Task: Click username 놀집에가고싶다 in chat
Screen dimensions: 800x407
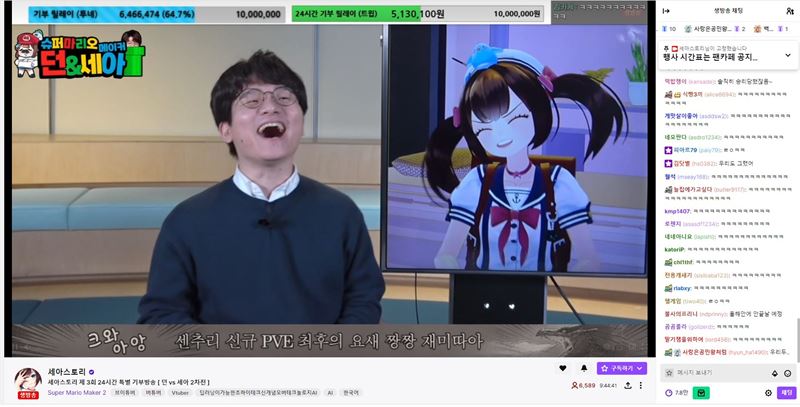Action: point(692,189)
